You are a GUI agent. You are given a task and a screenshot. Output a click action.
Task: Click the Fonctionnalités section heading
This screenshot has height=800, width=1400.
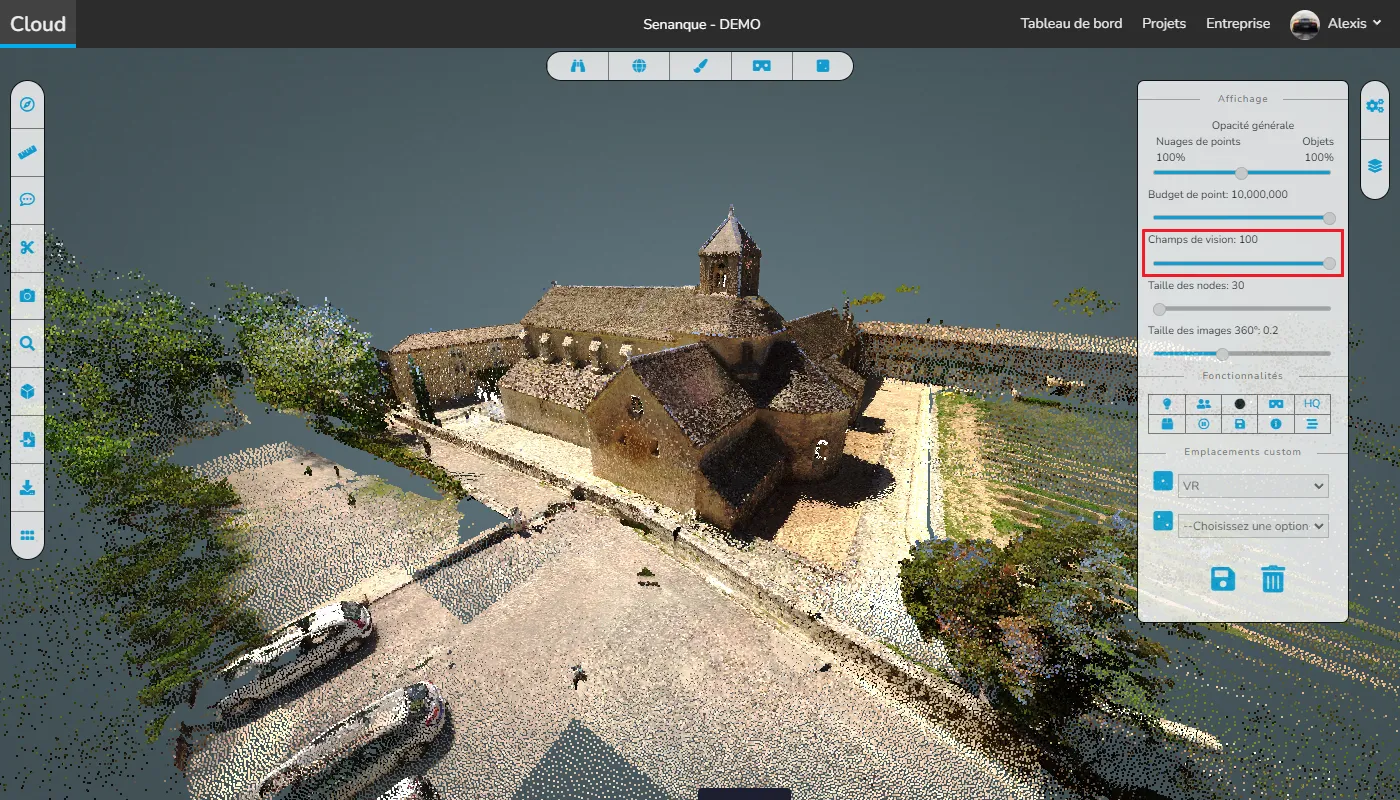click(1243, 376)
